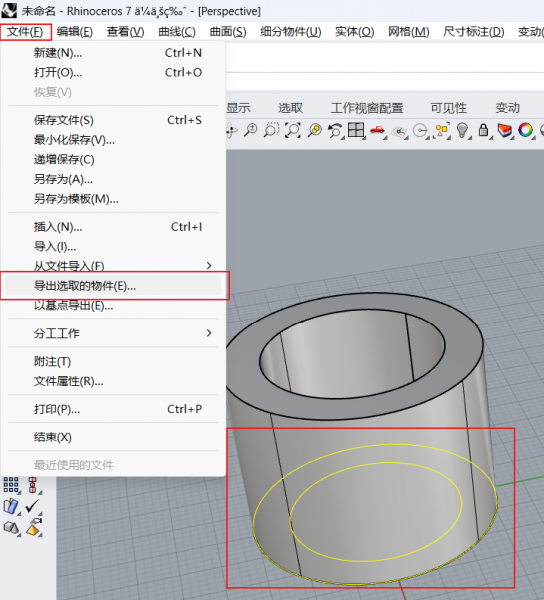
Task: Click the orange pyramid mesh tool icon
Action: (34, 528)
